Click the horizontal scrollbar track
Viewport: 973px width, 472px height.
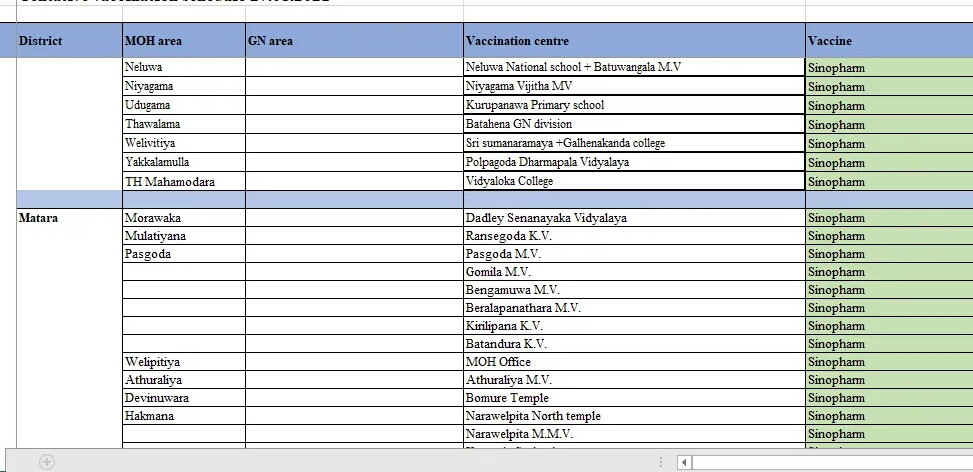pos(832,462)
